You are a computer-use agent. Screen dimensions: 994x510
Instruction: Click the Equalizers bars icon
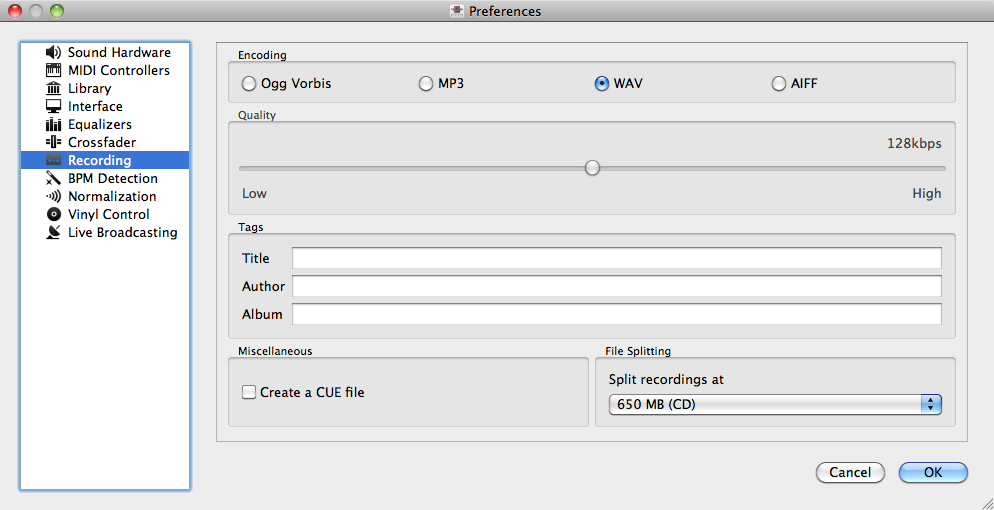pyautogui.click(x=54, y=124)
